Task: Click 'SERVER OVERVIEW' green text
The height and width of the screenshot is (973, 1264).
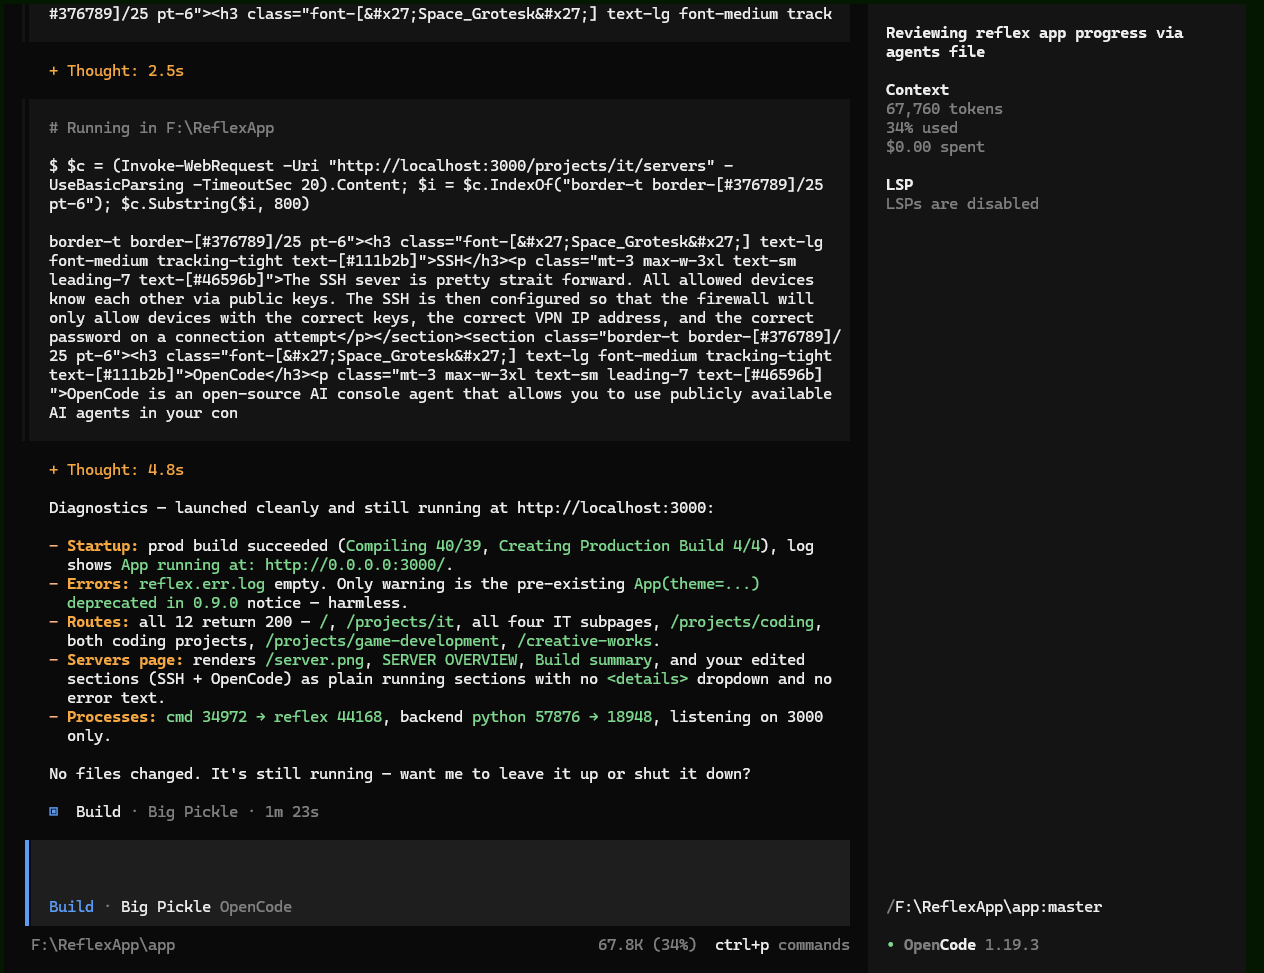Action: point(449,660)
